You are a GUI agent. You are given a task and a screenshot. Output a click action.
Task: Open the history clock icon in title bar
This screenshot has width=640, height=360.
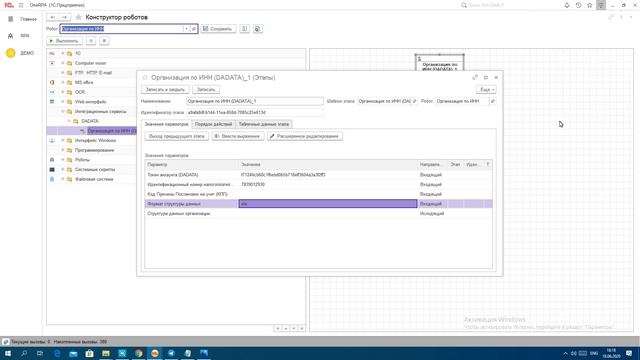[578, 5]
